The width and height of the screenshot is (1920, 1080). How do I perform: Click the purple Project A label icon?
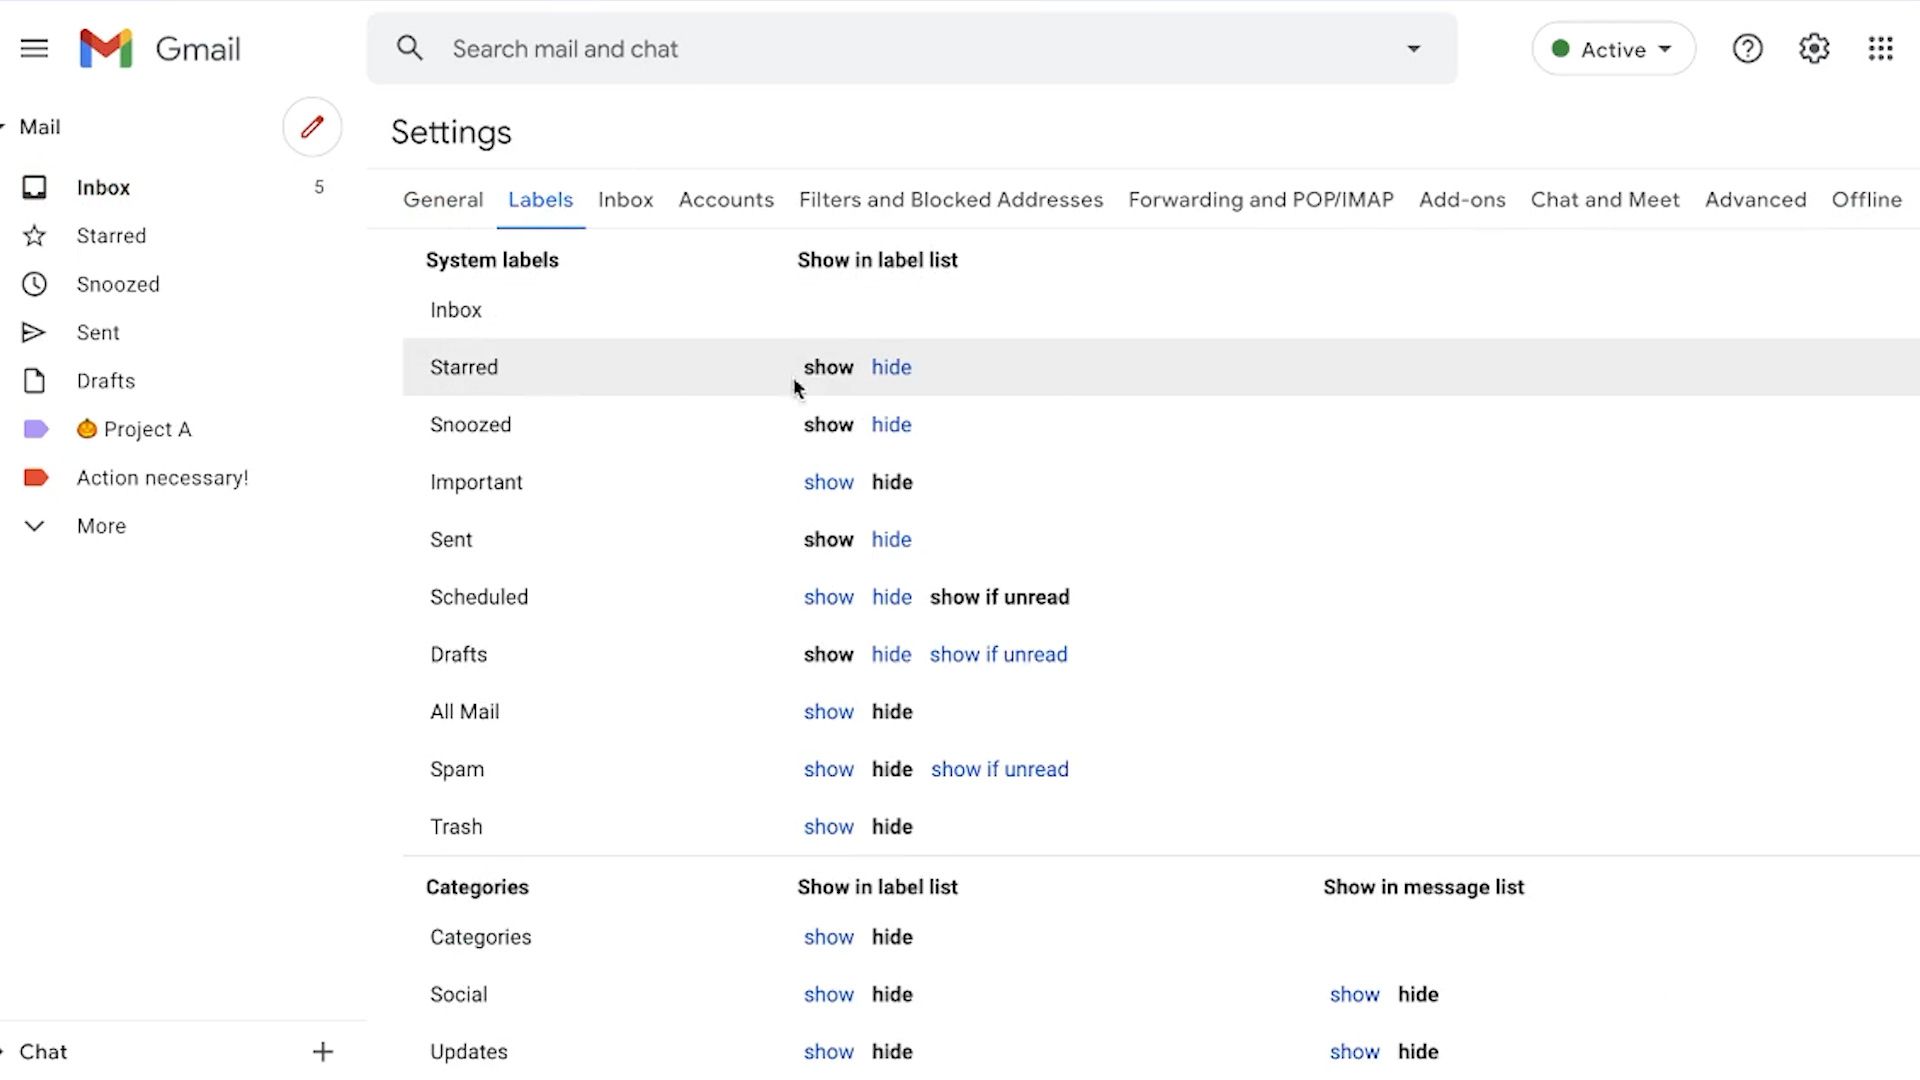[x=36, y=429]
